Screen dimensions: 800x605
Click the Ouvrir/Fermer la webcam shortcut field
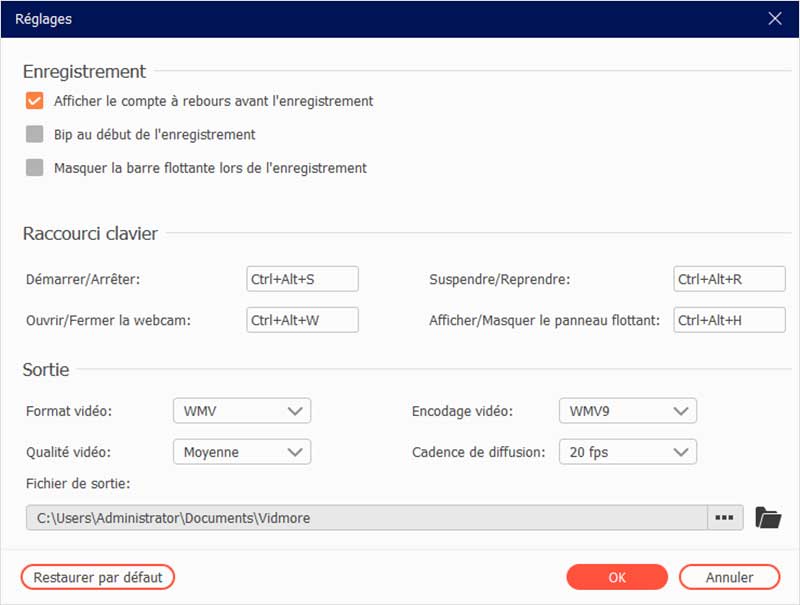tap(302, 320)
